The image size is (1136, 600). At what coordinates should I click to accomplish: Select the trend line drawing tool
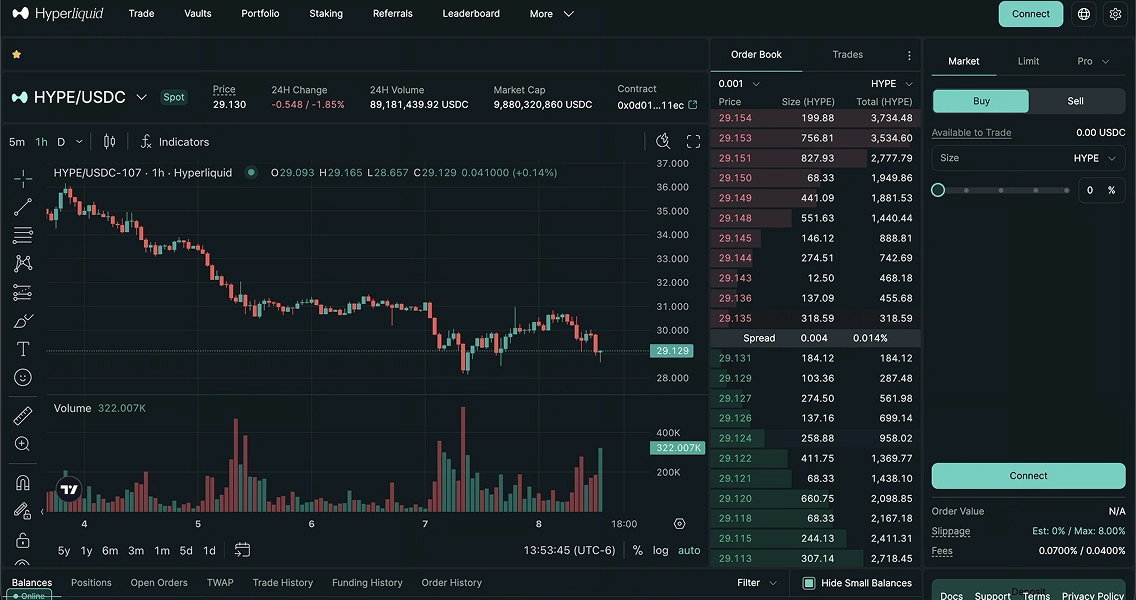click(x=23, y=207)
